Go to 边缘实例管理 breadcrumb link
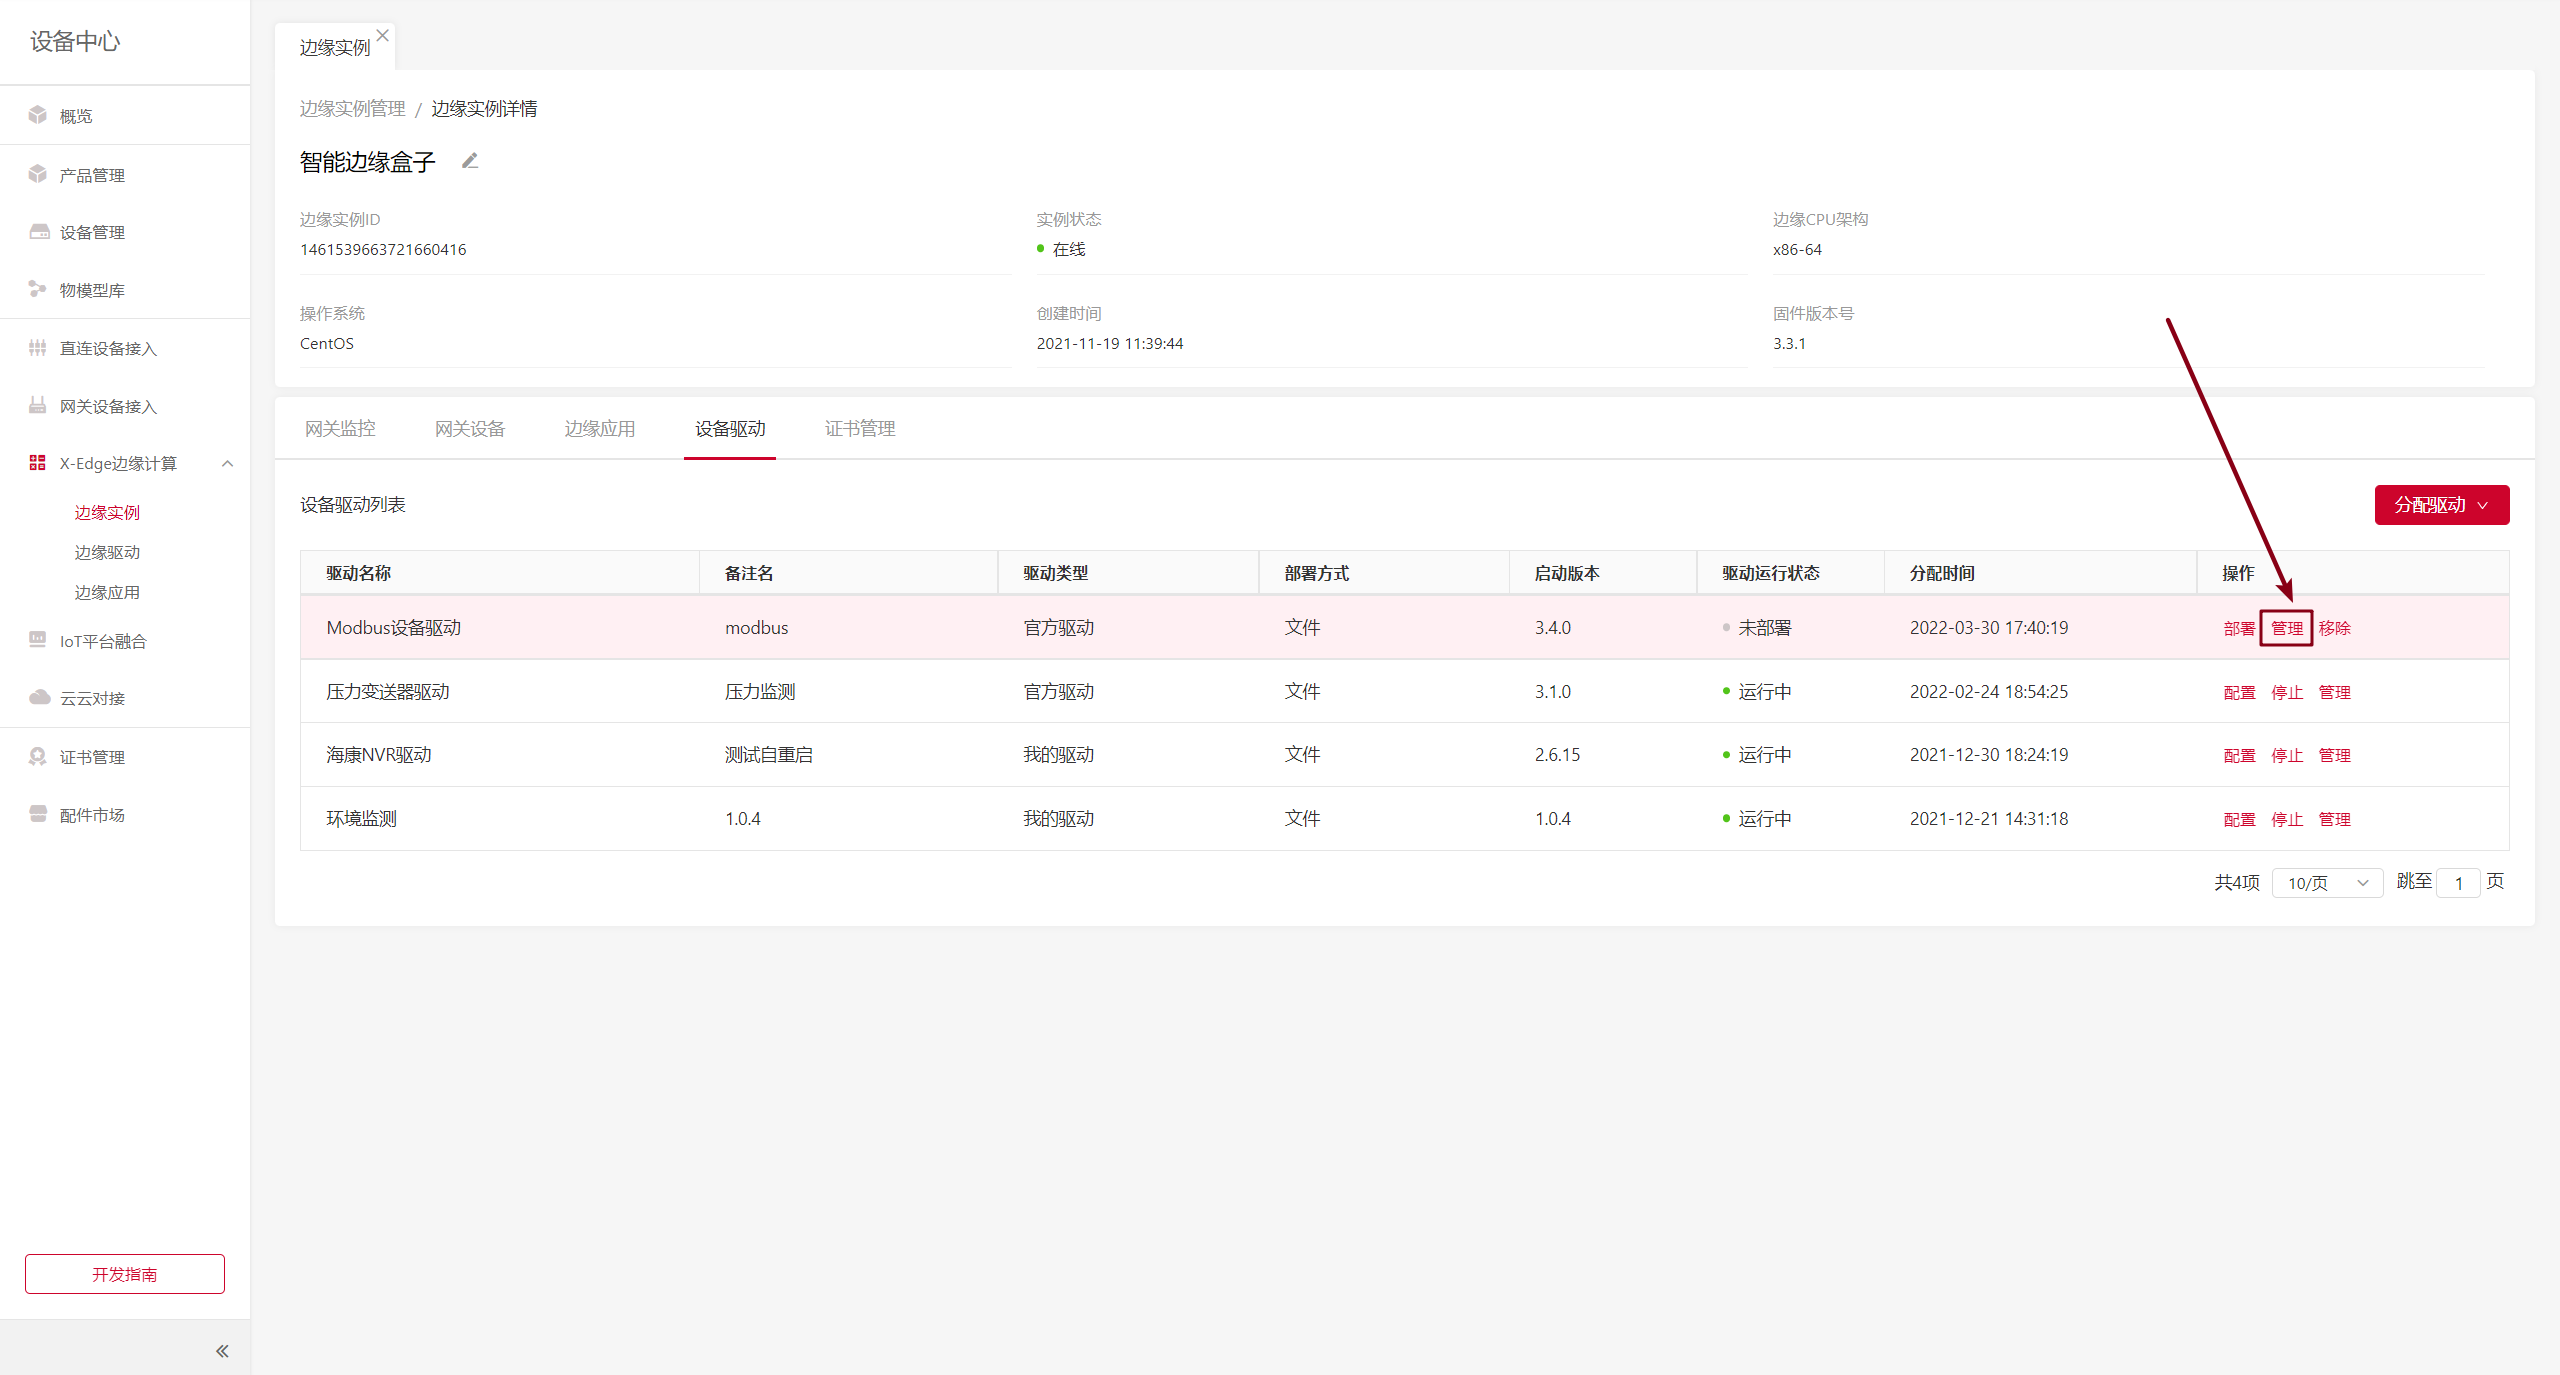 click(x=352, y=108)
